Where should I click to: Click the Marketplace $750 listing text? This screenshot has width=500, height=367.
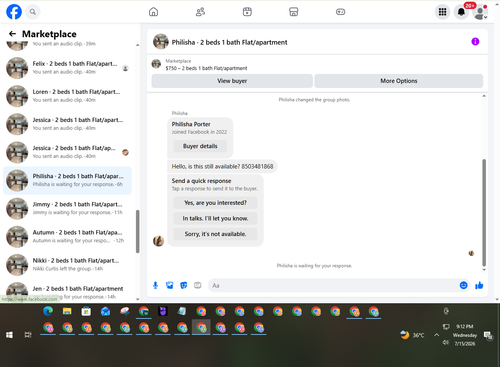coord(206,68)
